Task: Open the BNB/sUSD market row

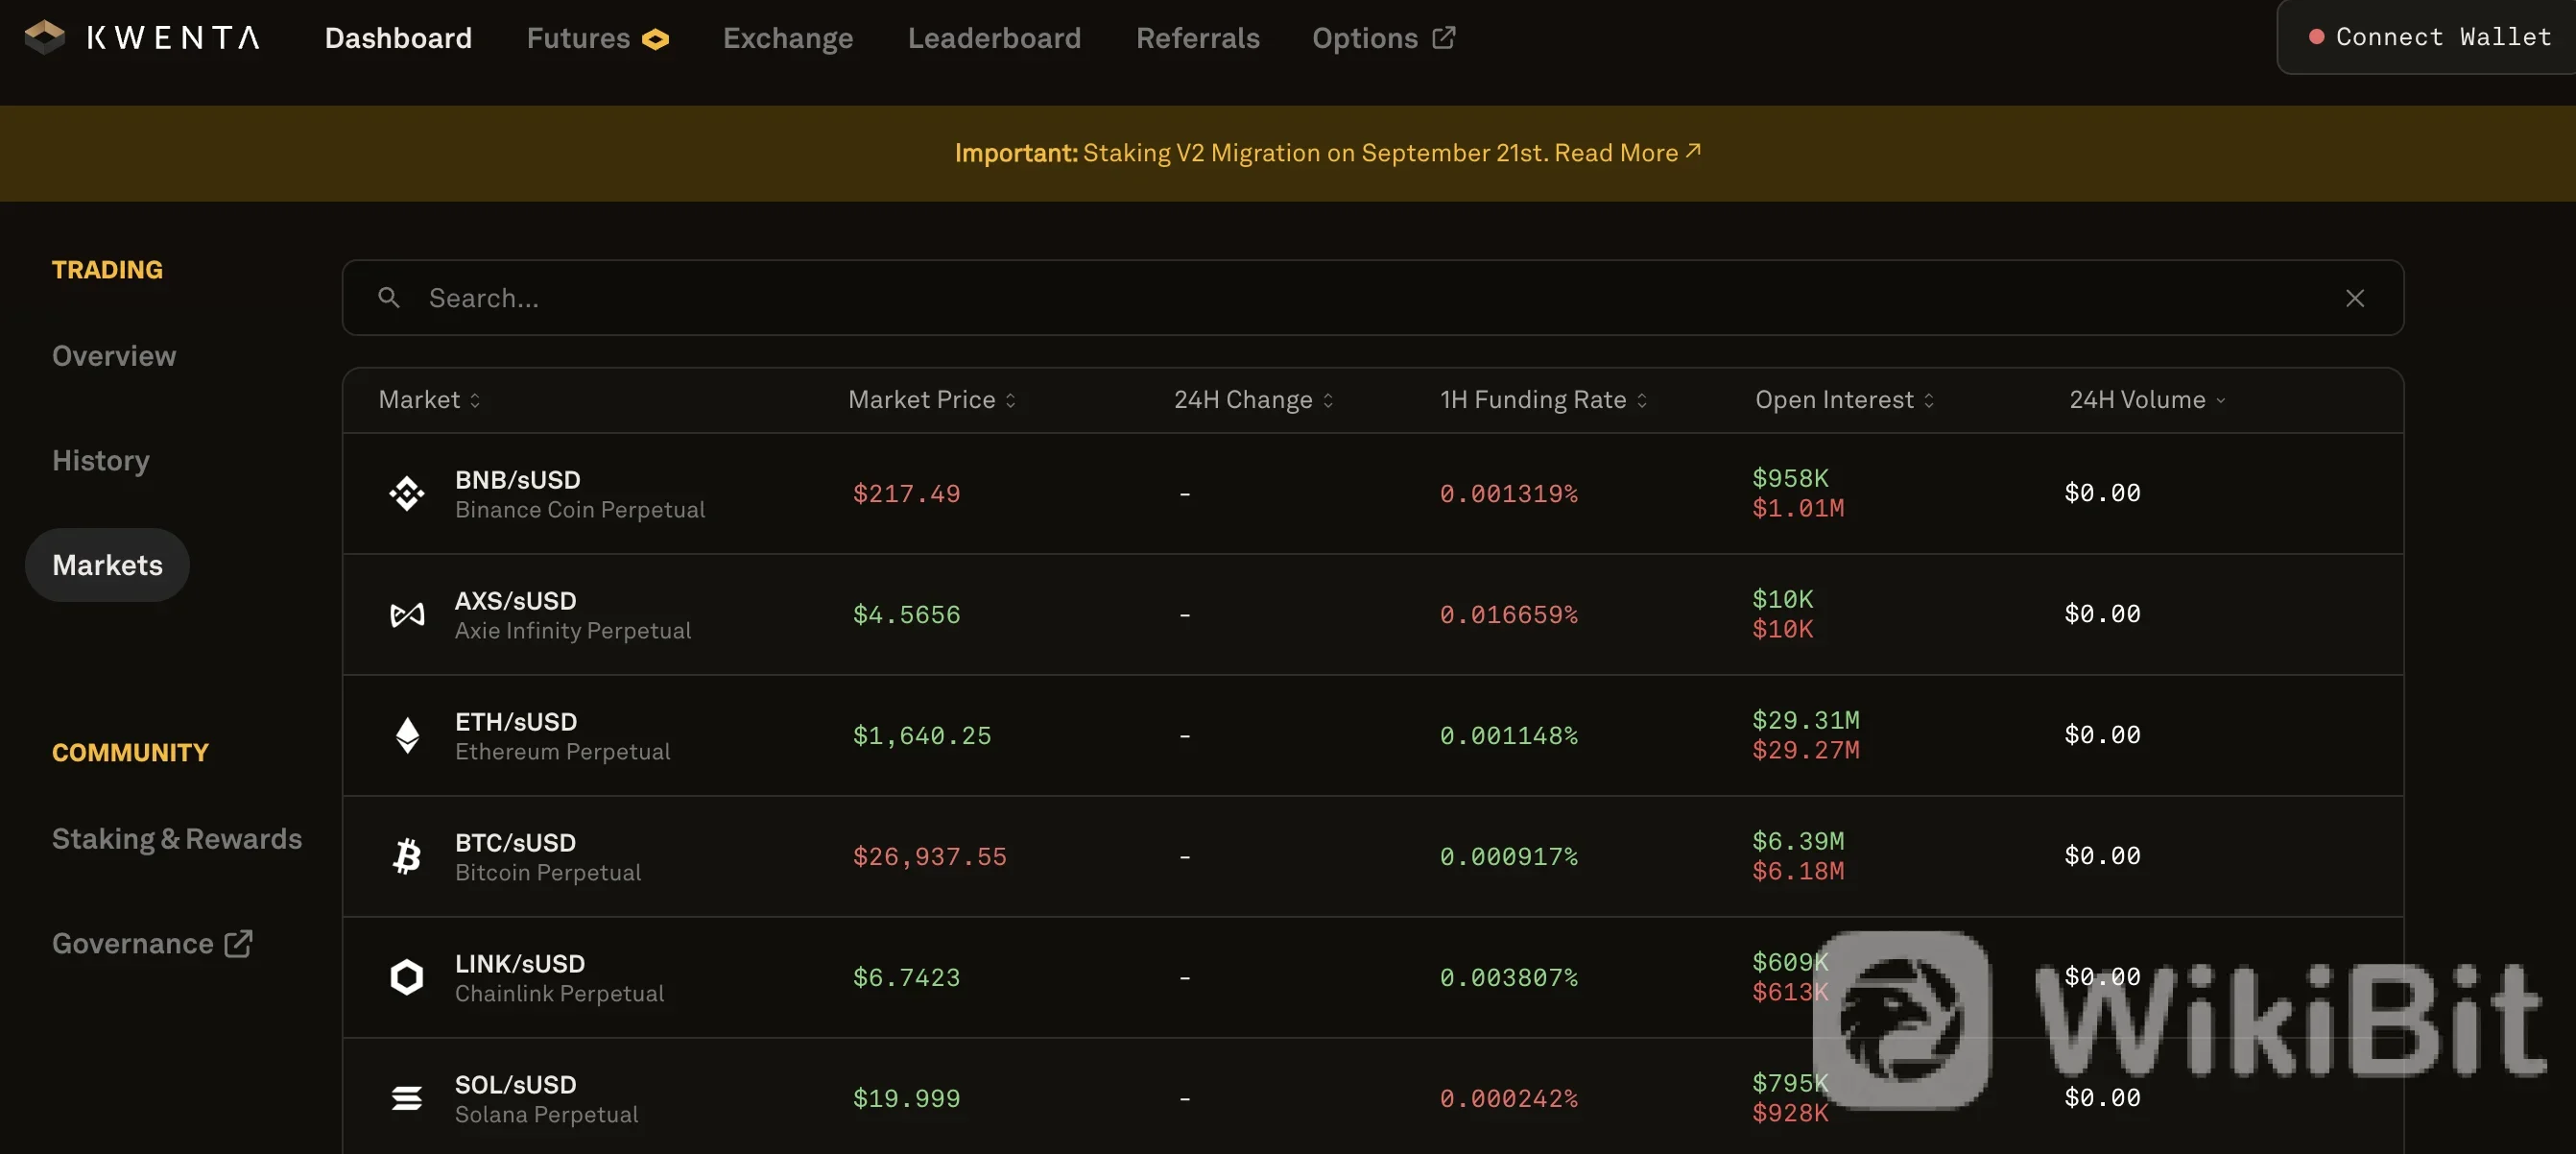Action: click(x=1372, y=494)
